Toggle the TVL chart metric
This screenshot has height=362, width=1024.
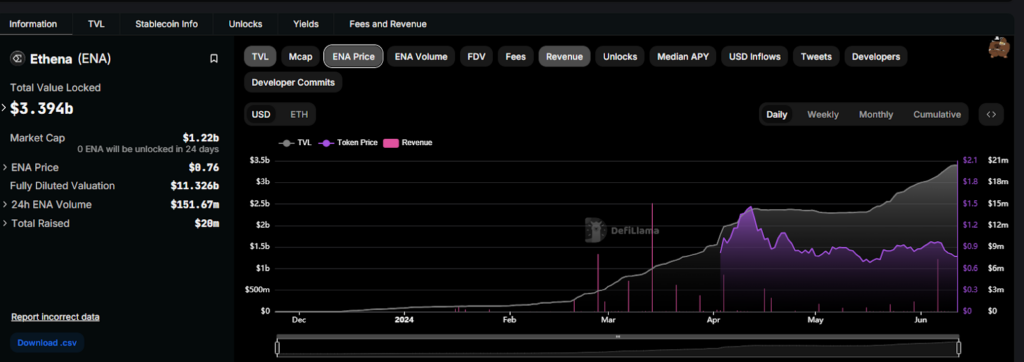point(260,57)
